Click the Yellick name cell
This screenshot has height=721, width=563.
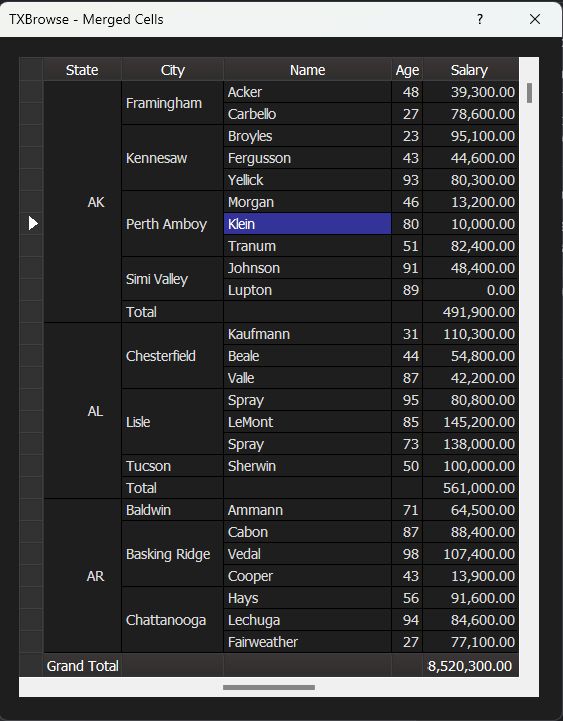point(307,180)
